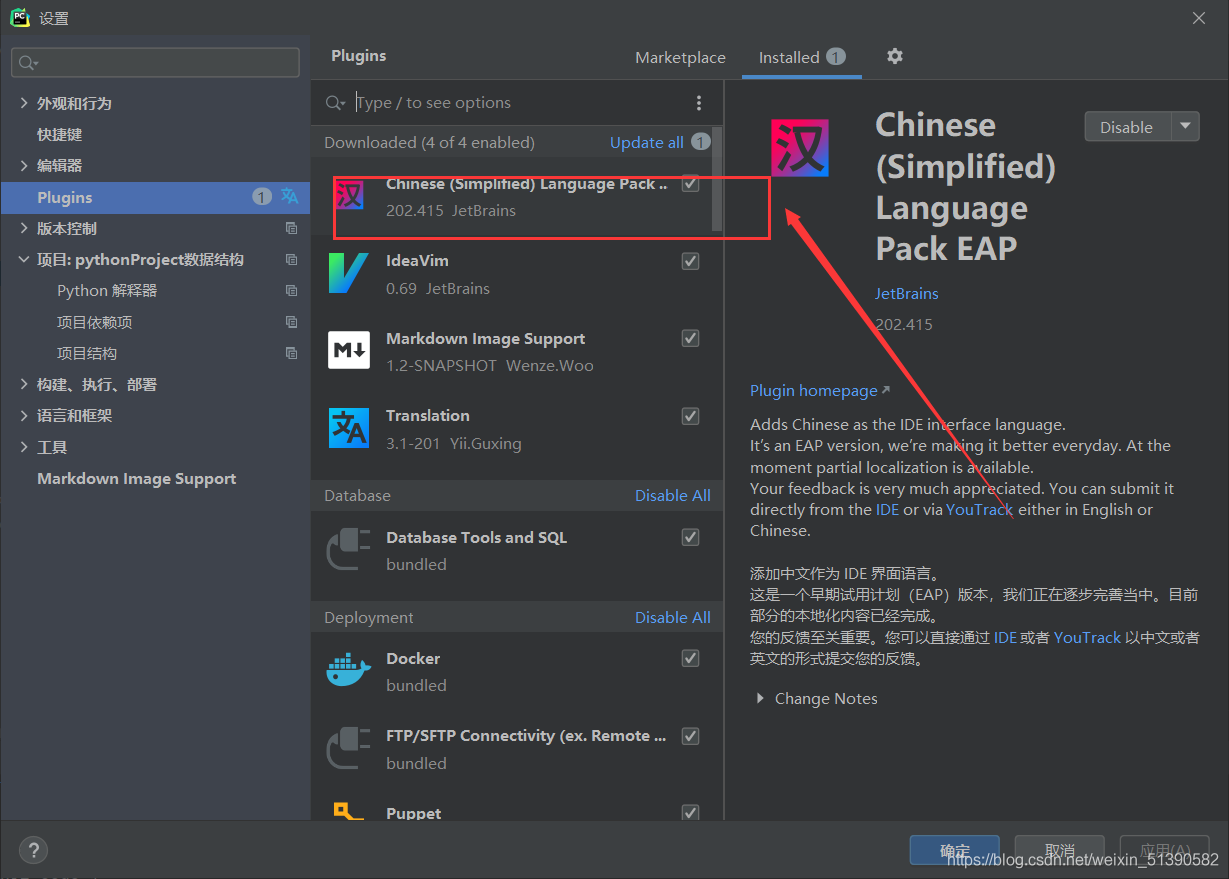
Task: Click the Chinese Language Pack list icon
Action: pos(349,195)
